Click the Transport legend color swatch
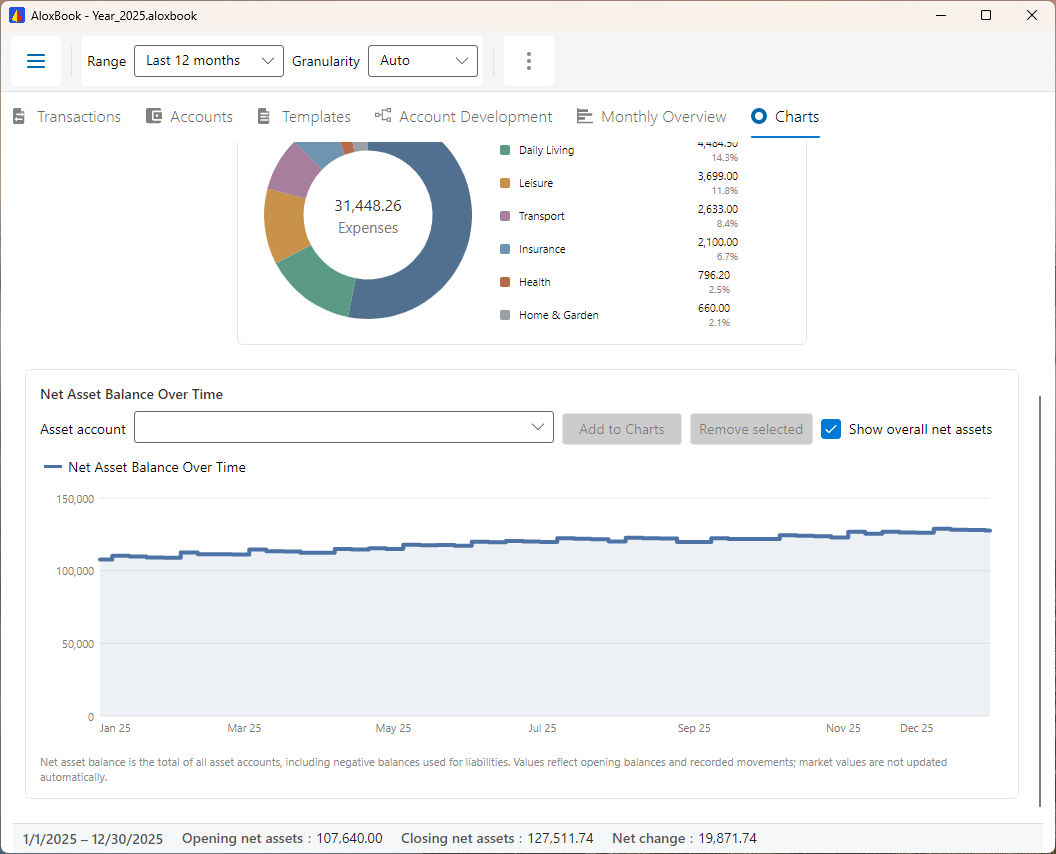This screenshot has width=1056, height=854. coord(505,216)
